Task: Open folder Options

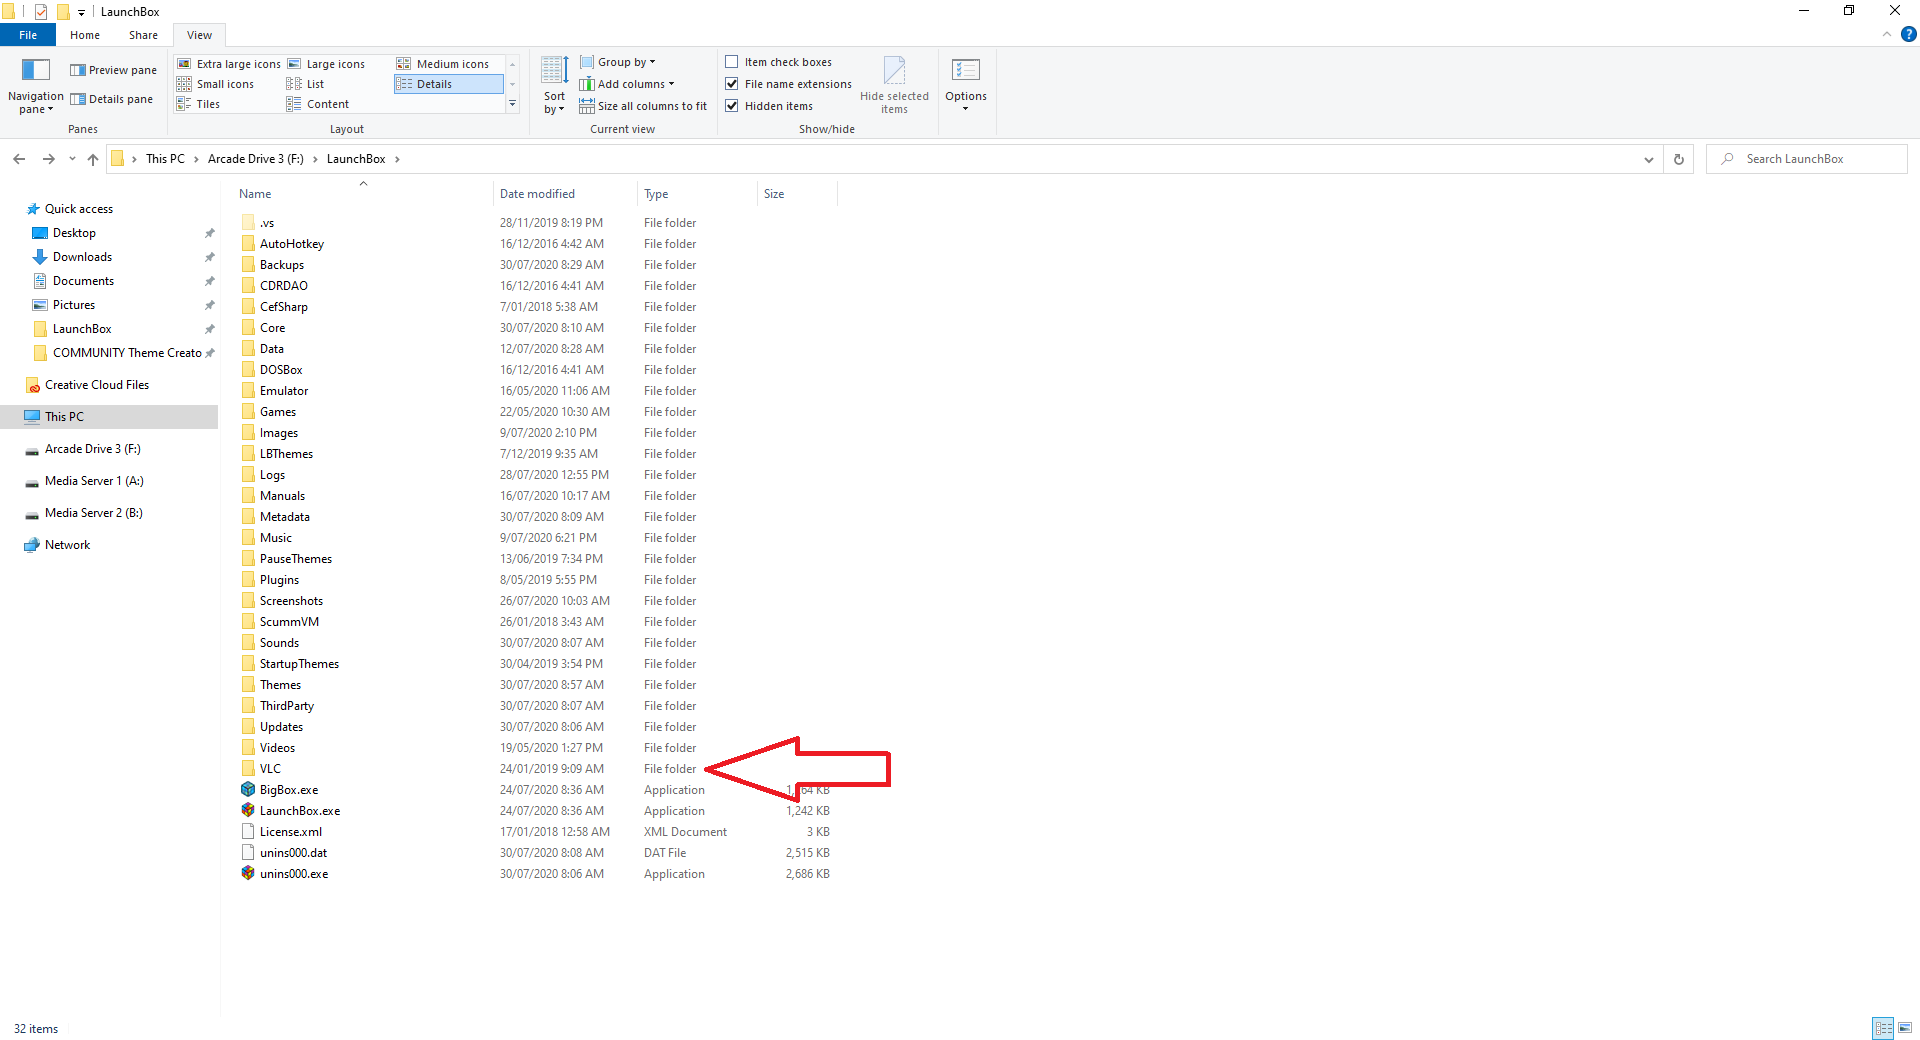Action: click(x=966, y=86)
